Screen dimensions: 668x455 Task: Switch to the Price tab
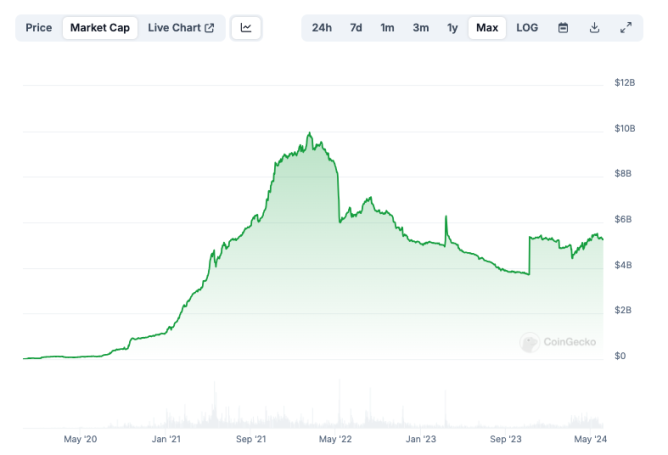tap(39, 28)
